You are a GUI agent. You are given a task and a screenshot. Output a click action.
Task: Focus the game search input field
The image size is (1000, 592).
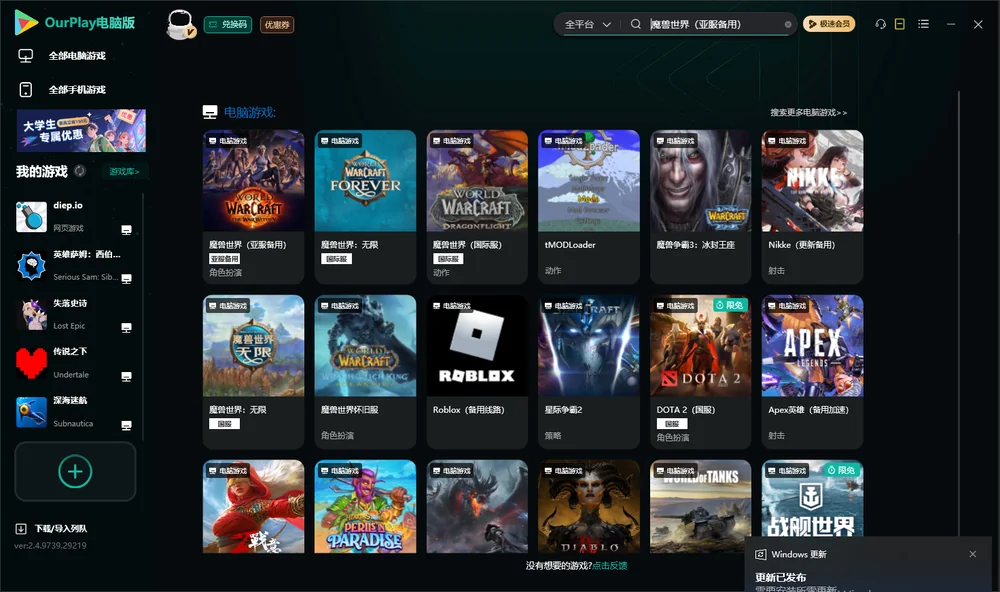click(x=714, y=24)
